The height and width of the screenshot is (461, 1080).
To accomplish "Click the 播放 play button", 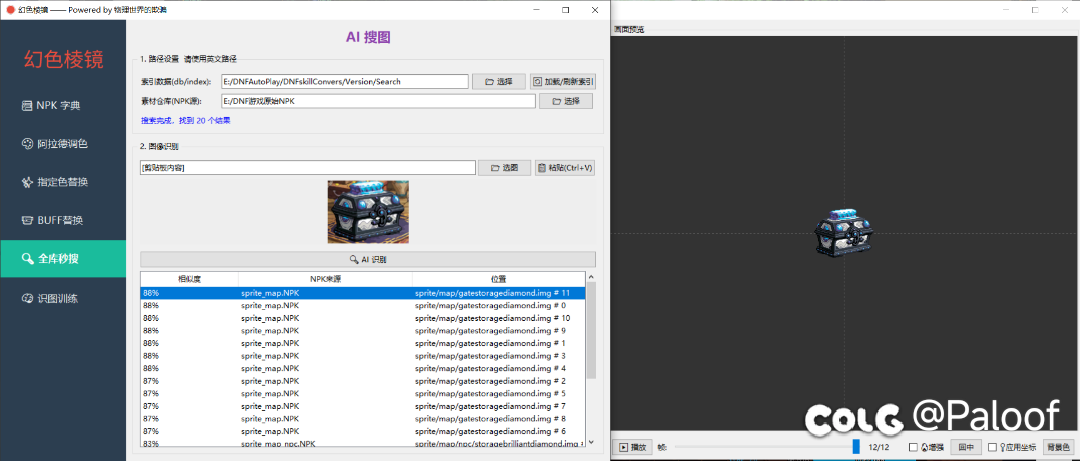I will pos(634,447).
